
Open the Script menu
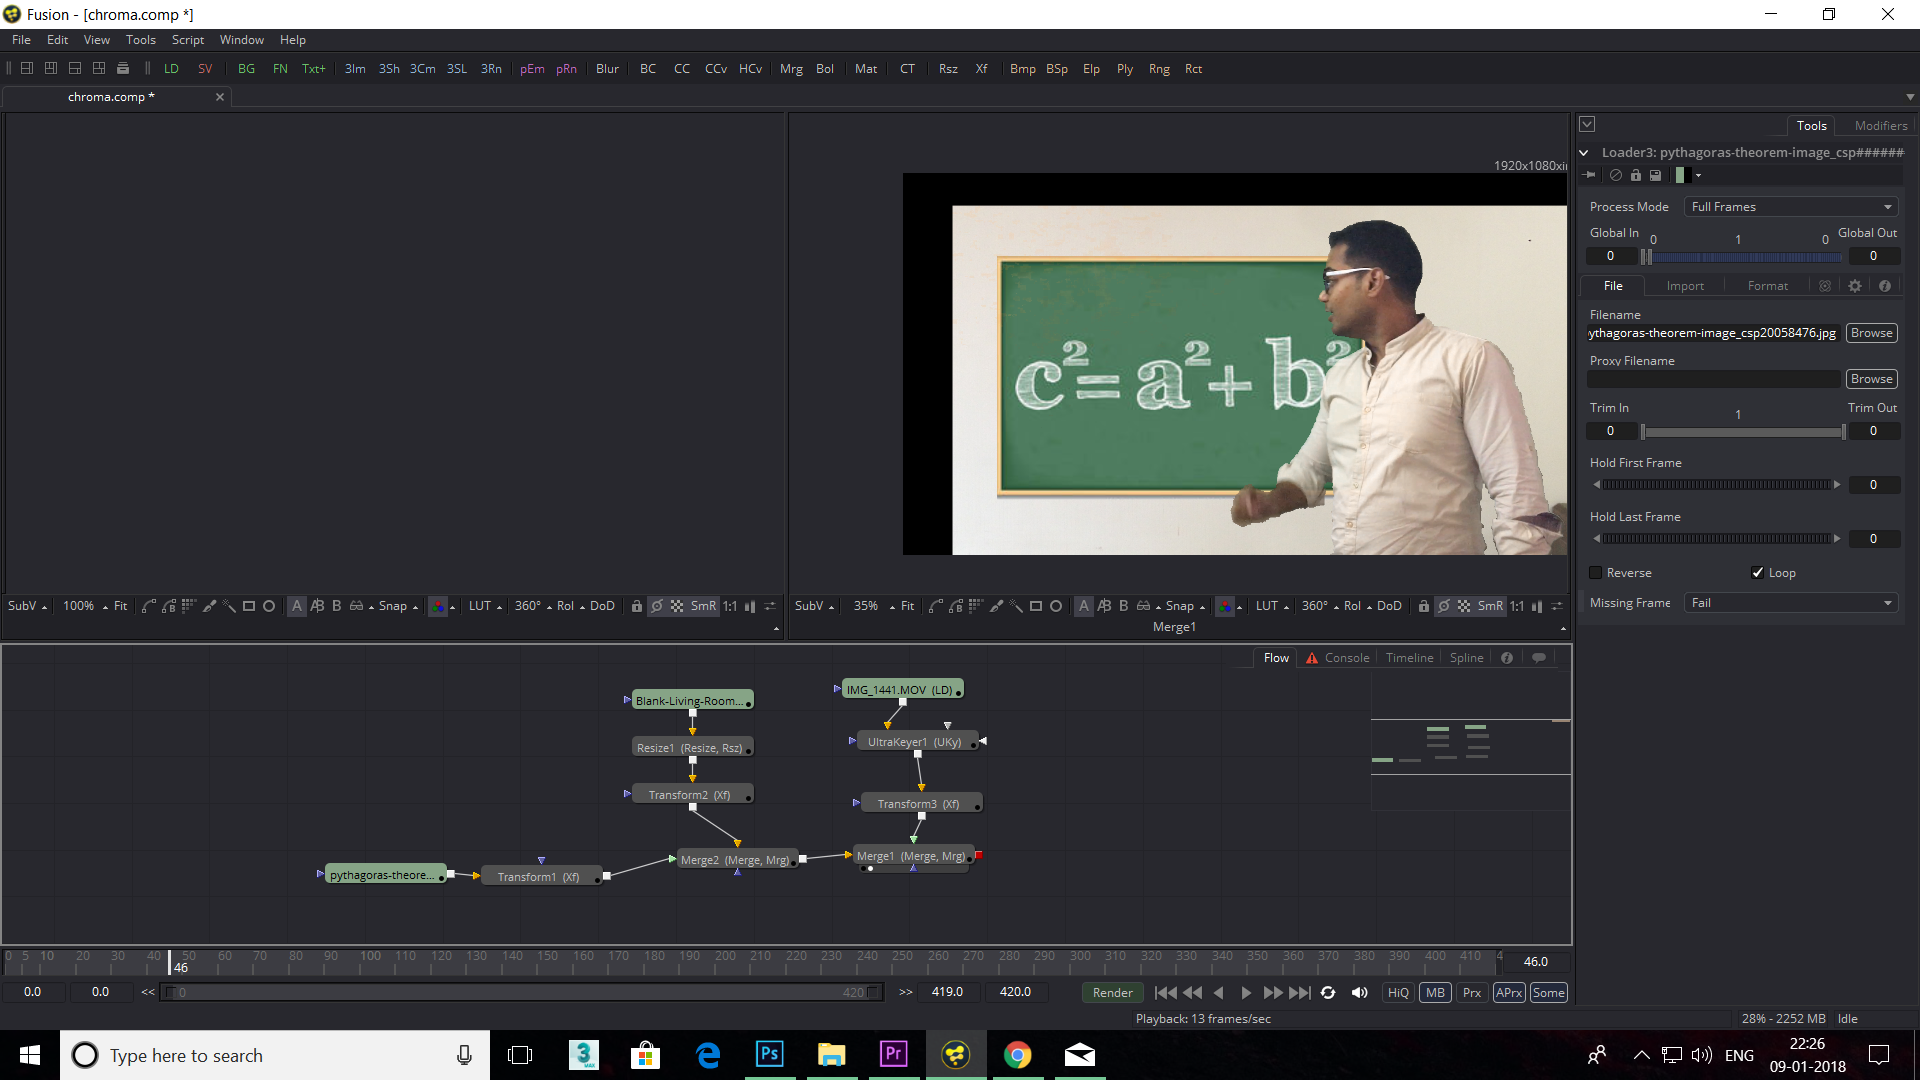(x=187, y=40)
